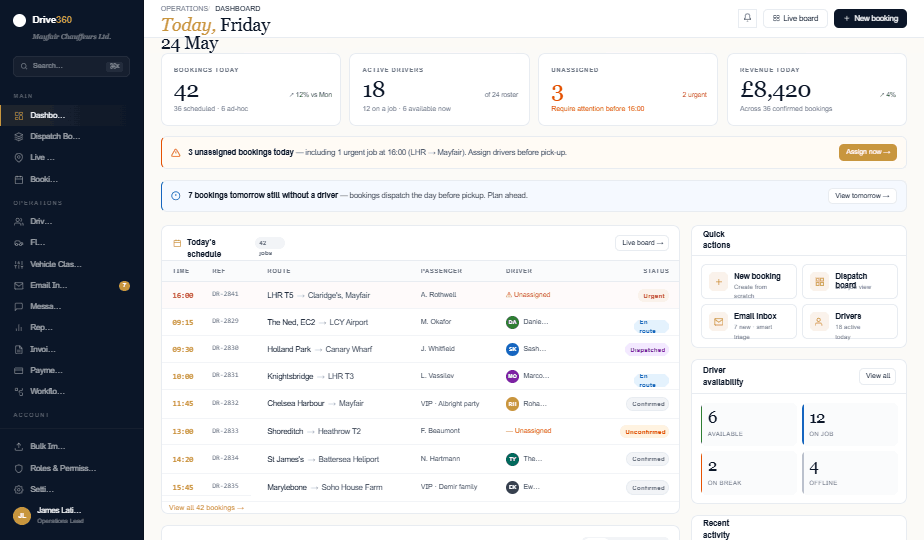Click driver avatar DA for Danie
Viewport: 924px width, 540px height.
pyautogui.click(x=512, y=322)
